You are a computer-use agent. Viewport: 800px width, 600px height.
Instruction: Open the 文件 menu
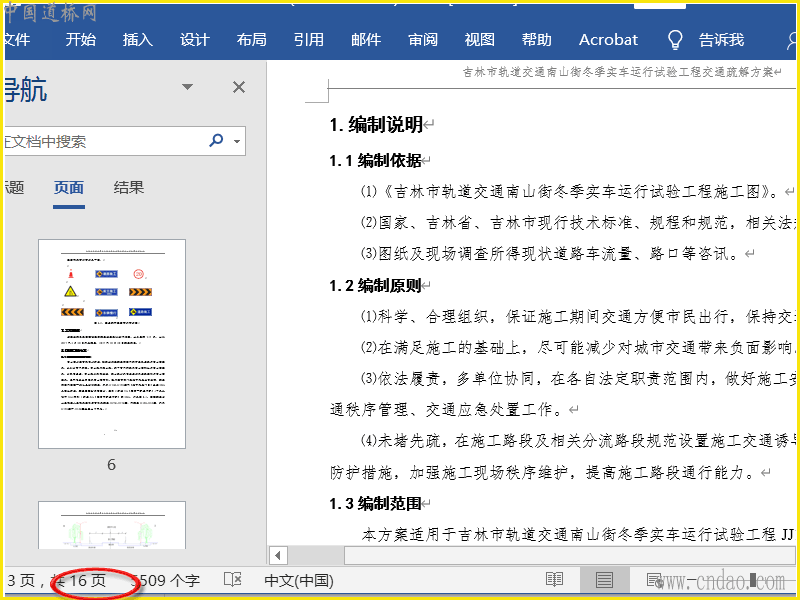tap(17, 39)
